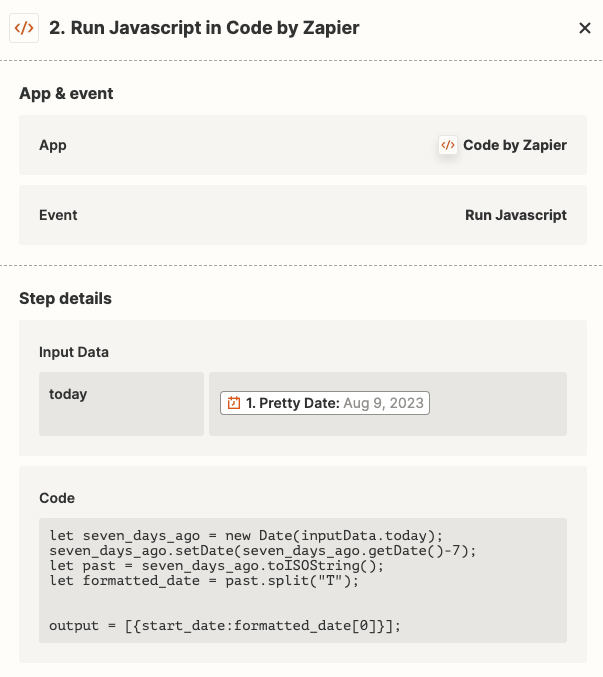Click the App row label

pos(53,145)
